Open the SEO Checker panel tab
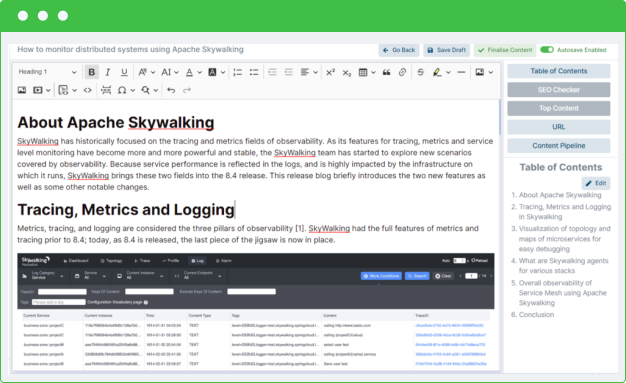626x383 pixels. [559, 89]
